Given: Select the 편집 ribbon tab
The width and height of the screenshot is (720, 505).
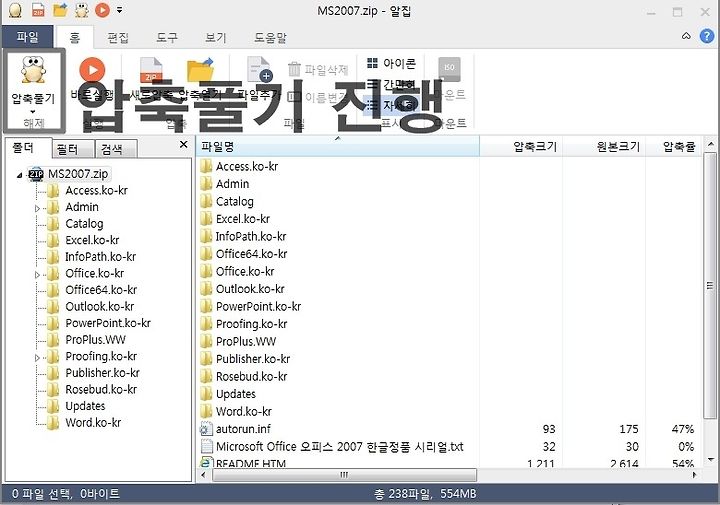Looking at the screenshot, I should pos(118,37).
